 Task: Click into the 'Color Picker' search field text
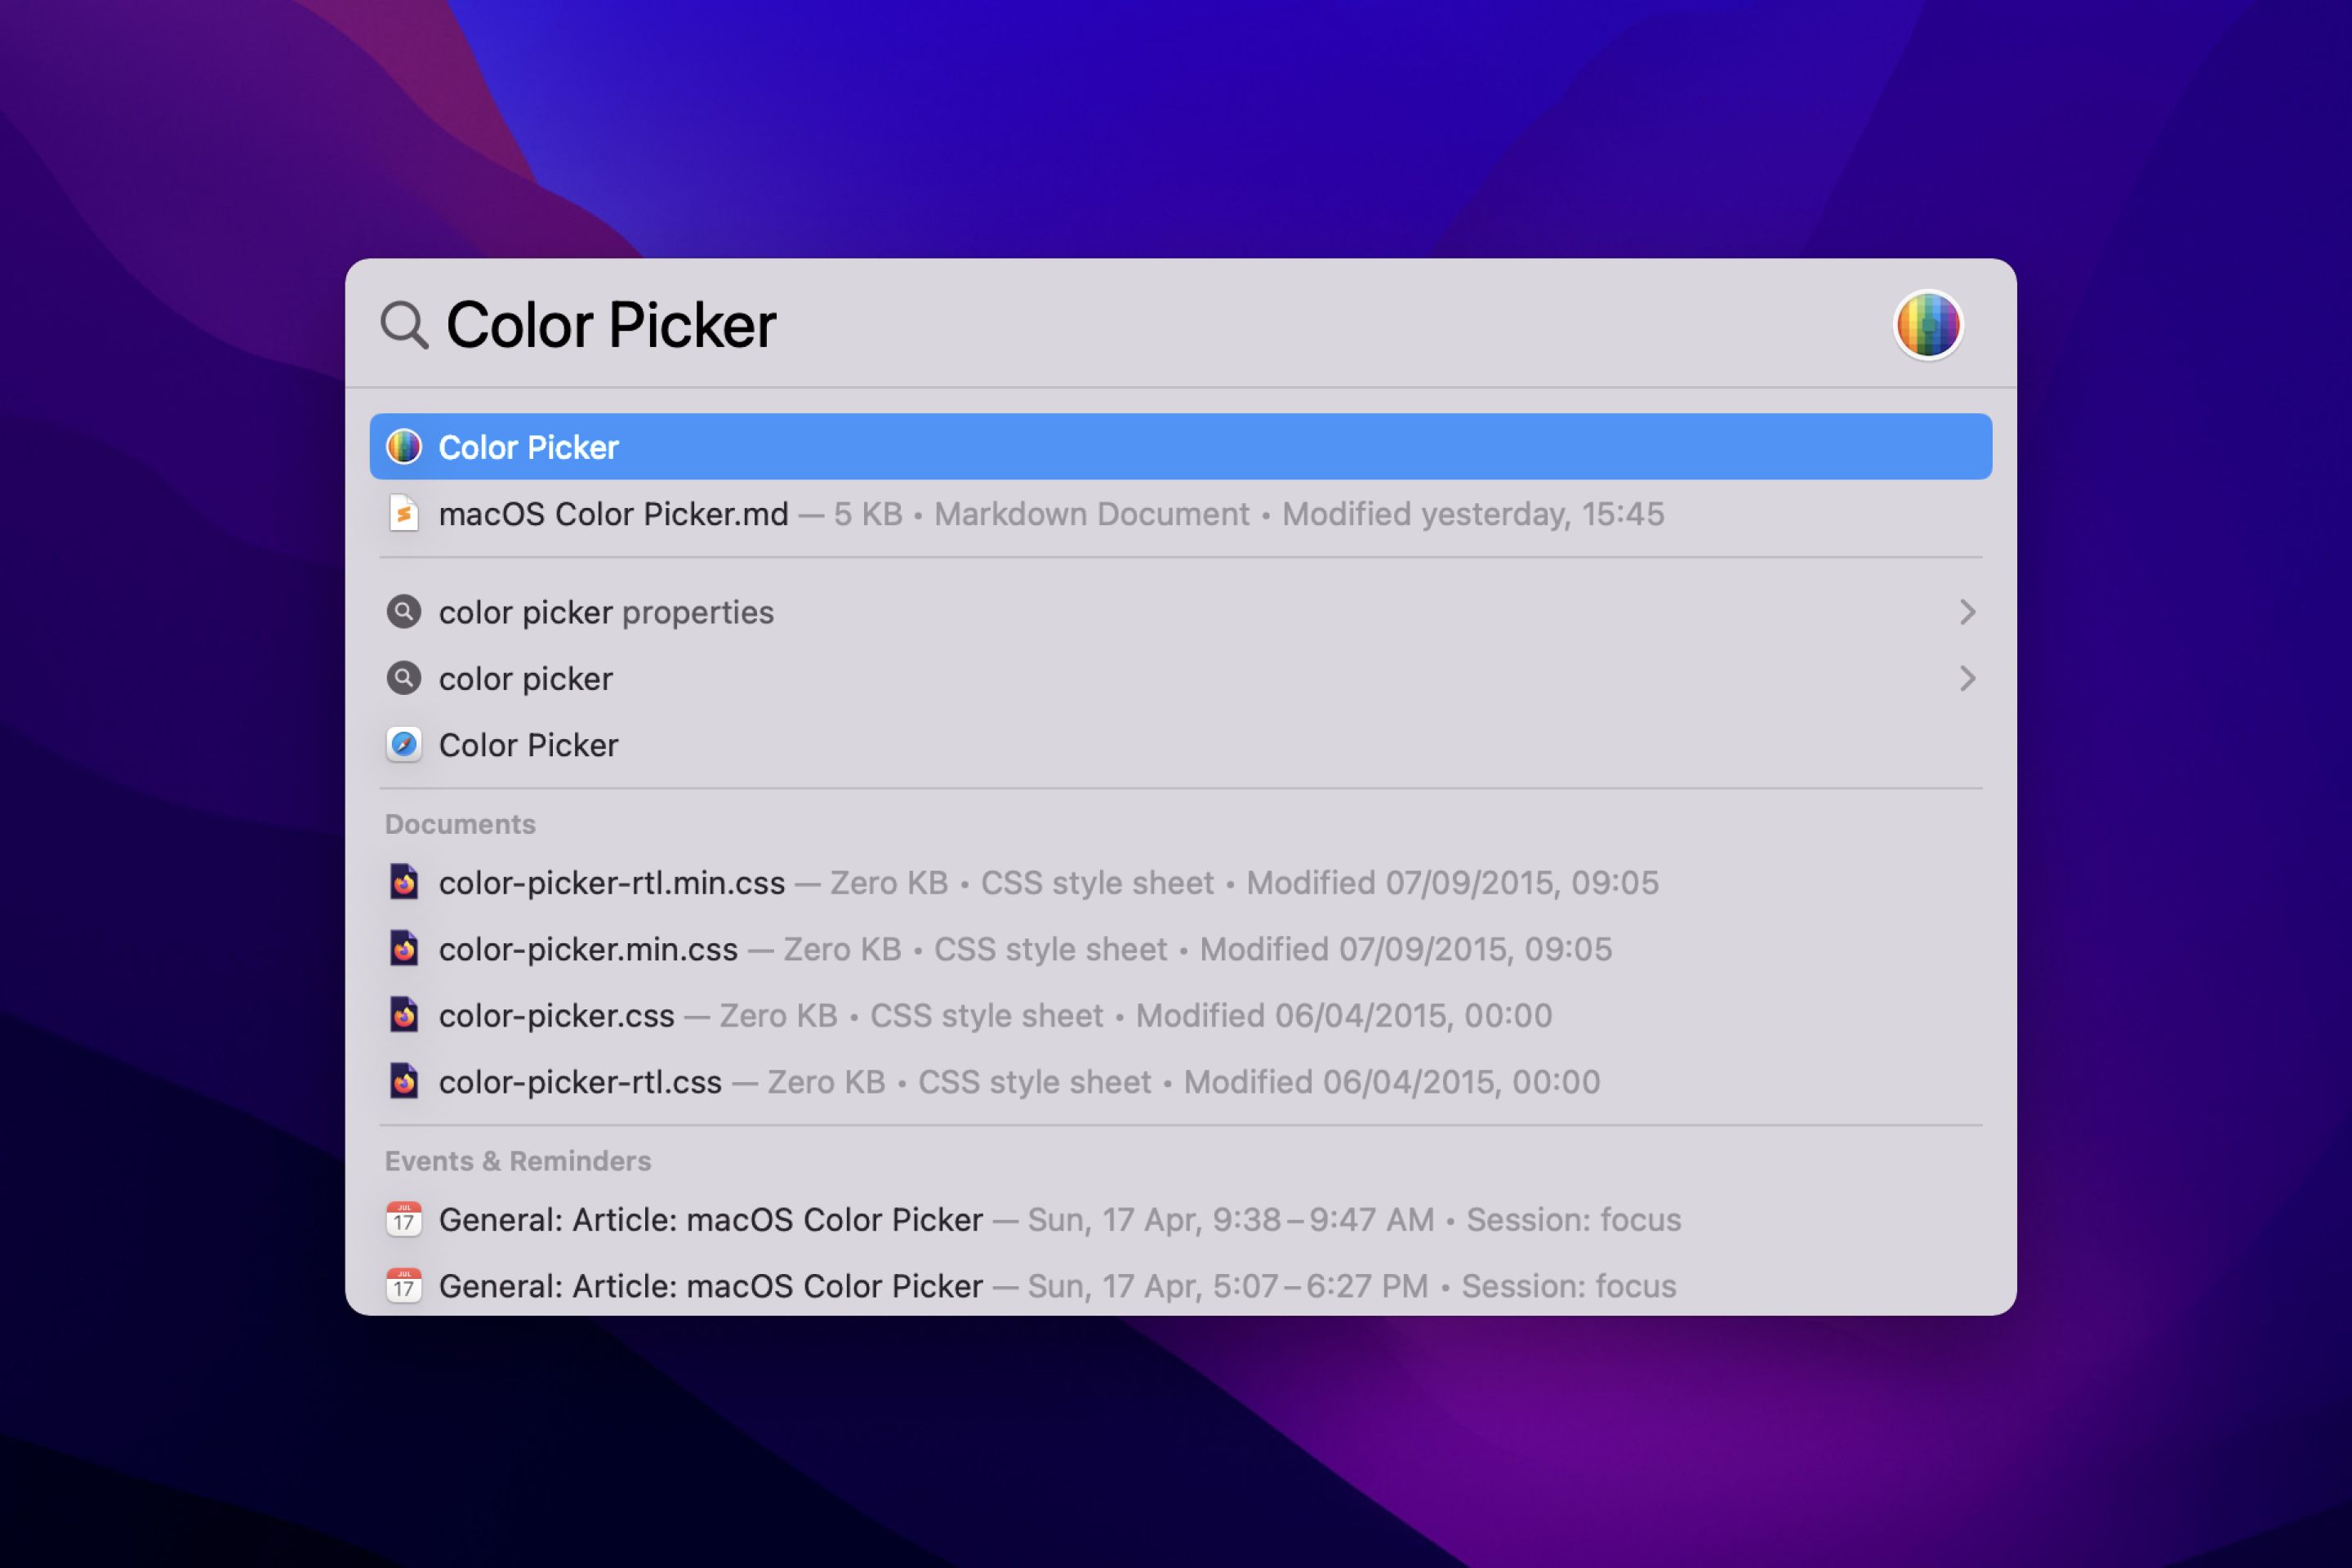click(x=611, y=325)
